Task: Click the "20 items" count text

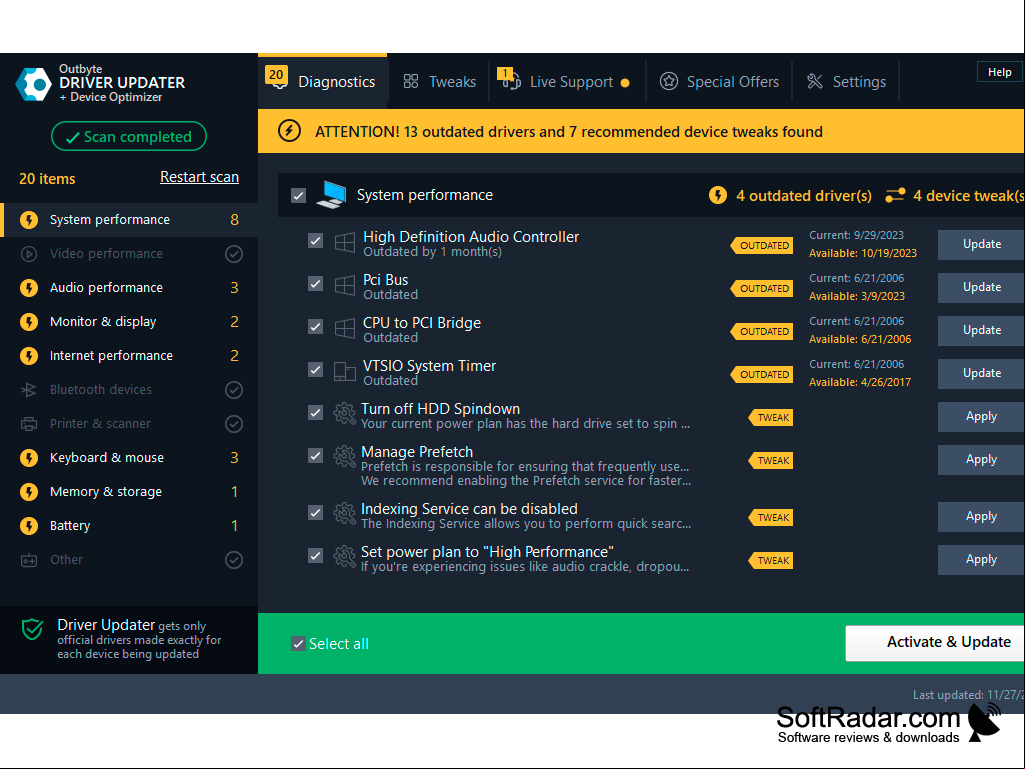Action: (x=47, y=179)
